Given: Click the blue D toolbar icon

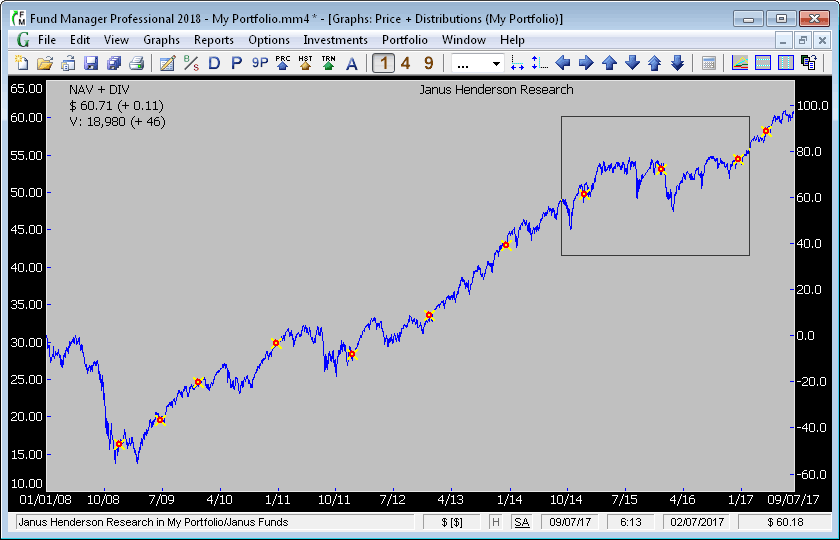Looking at the screenshot, I should (214, 63).
